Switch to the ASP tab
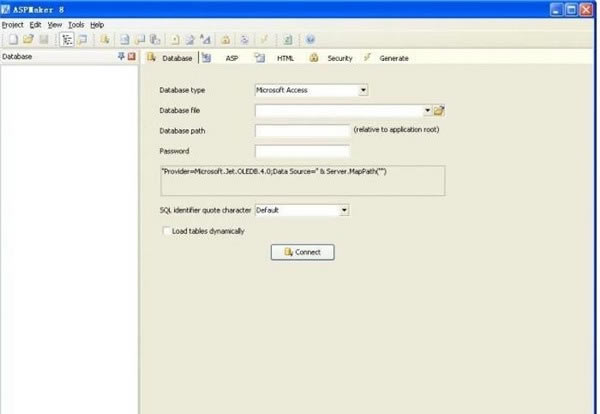600x414 pixels. [220, 58]
